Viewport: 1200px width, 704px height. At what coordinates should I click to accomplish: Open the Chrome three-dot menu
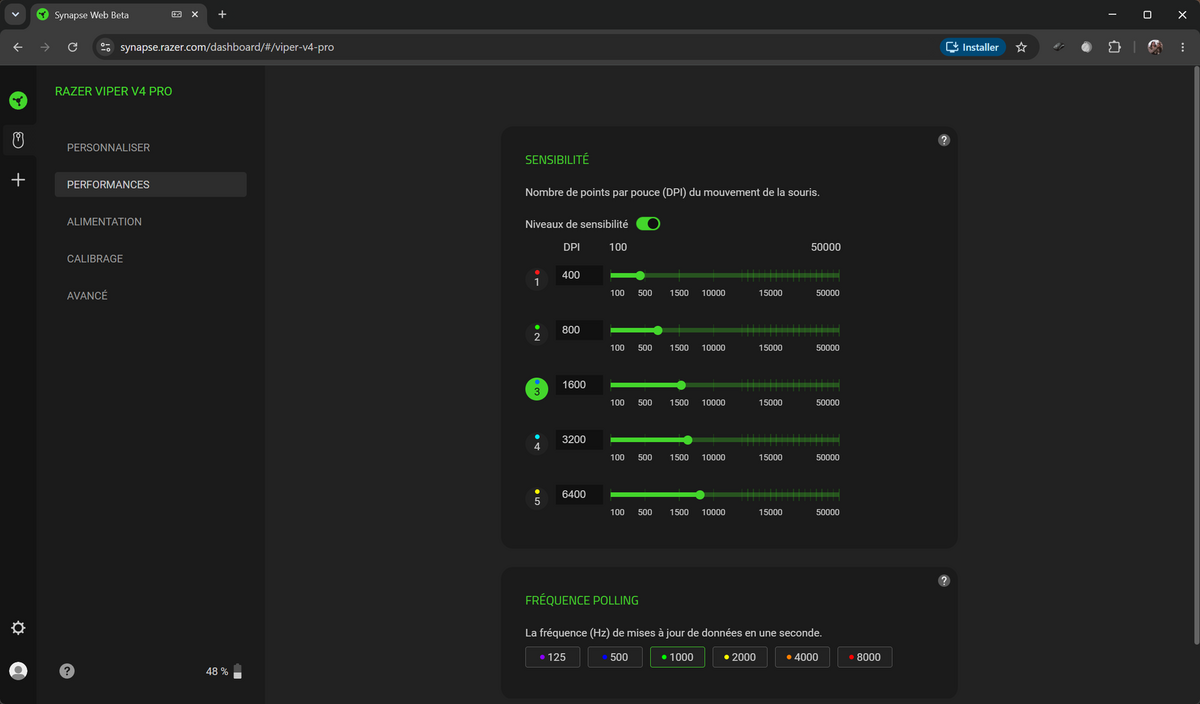(1182, 47)
